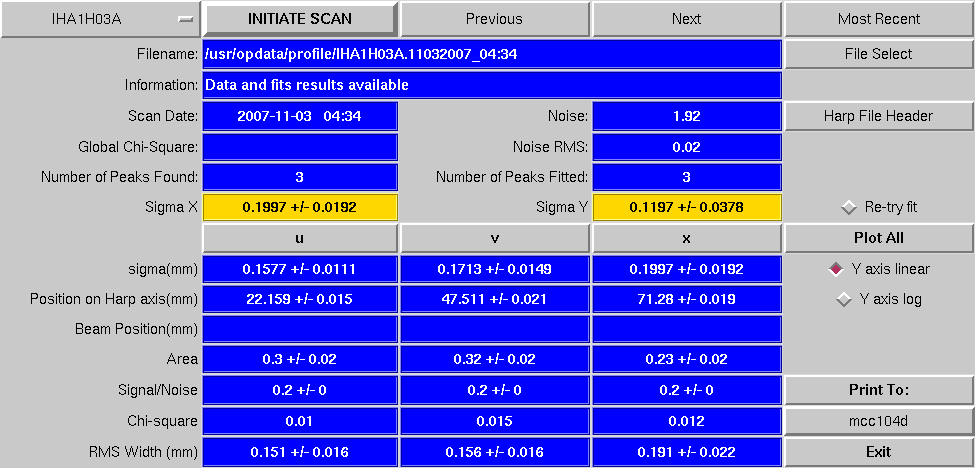
Task: Select the yellow Sigma X value field
Action: click(x=300, y=208)
